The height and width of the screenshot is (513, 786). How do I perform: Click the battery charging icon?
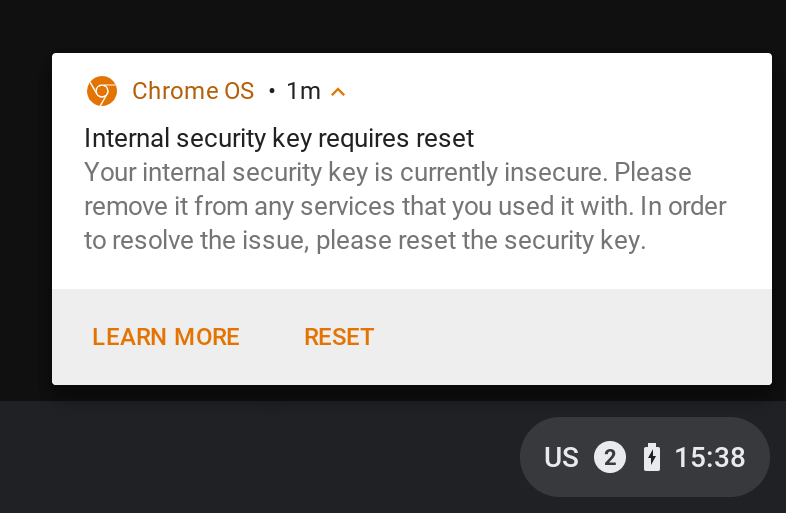pos(652,458)
